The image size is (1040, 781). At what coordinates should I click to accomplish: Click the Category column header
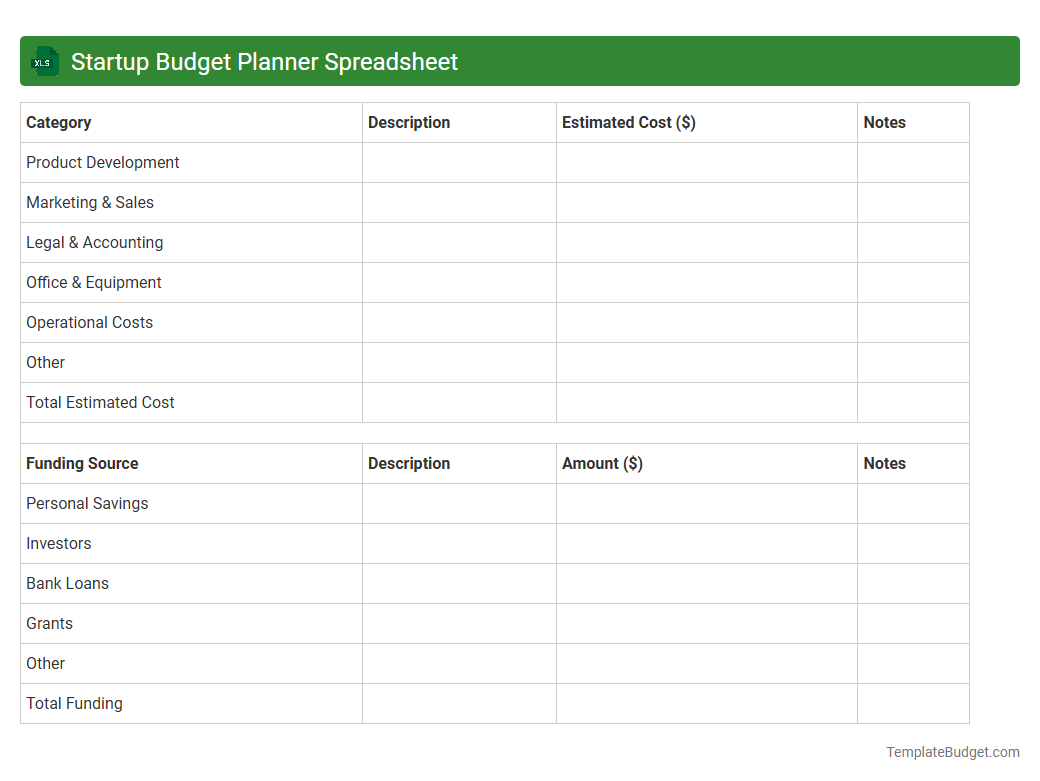pos(58,122)
